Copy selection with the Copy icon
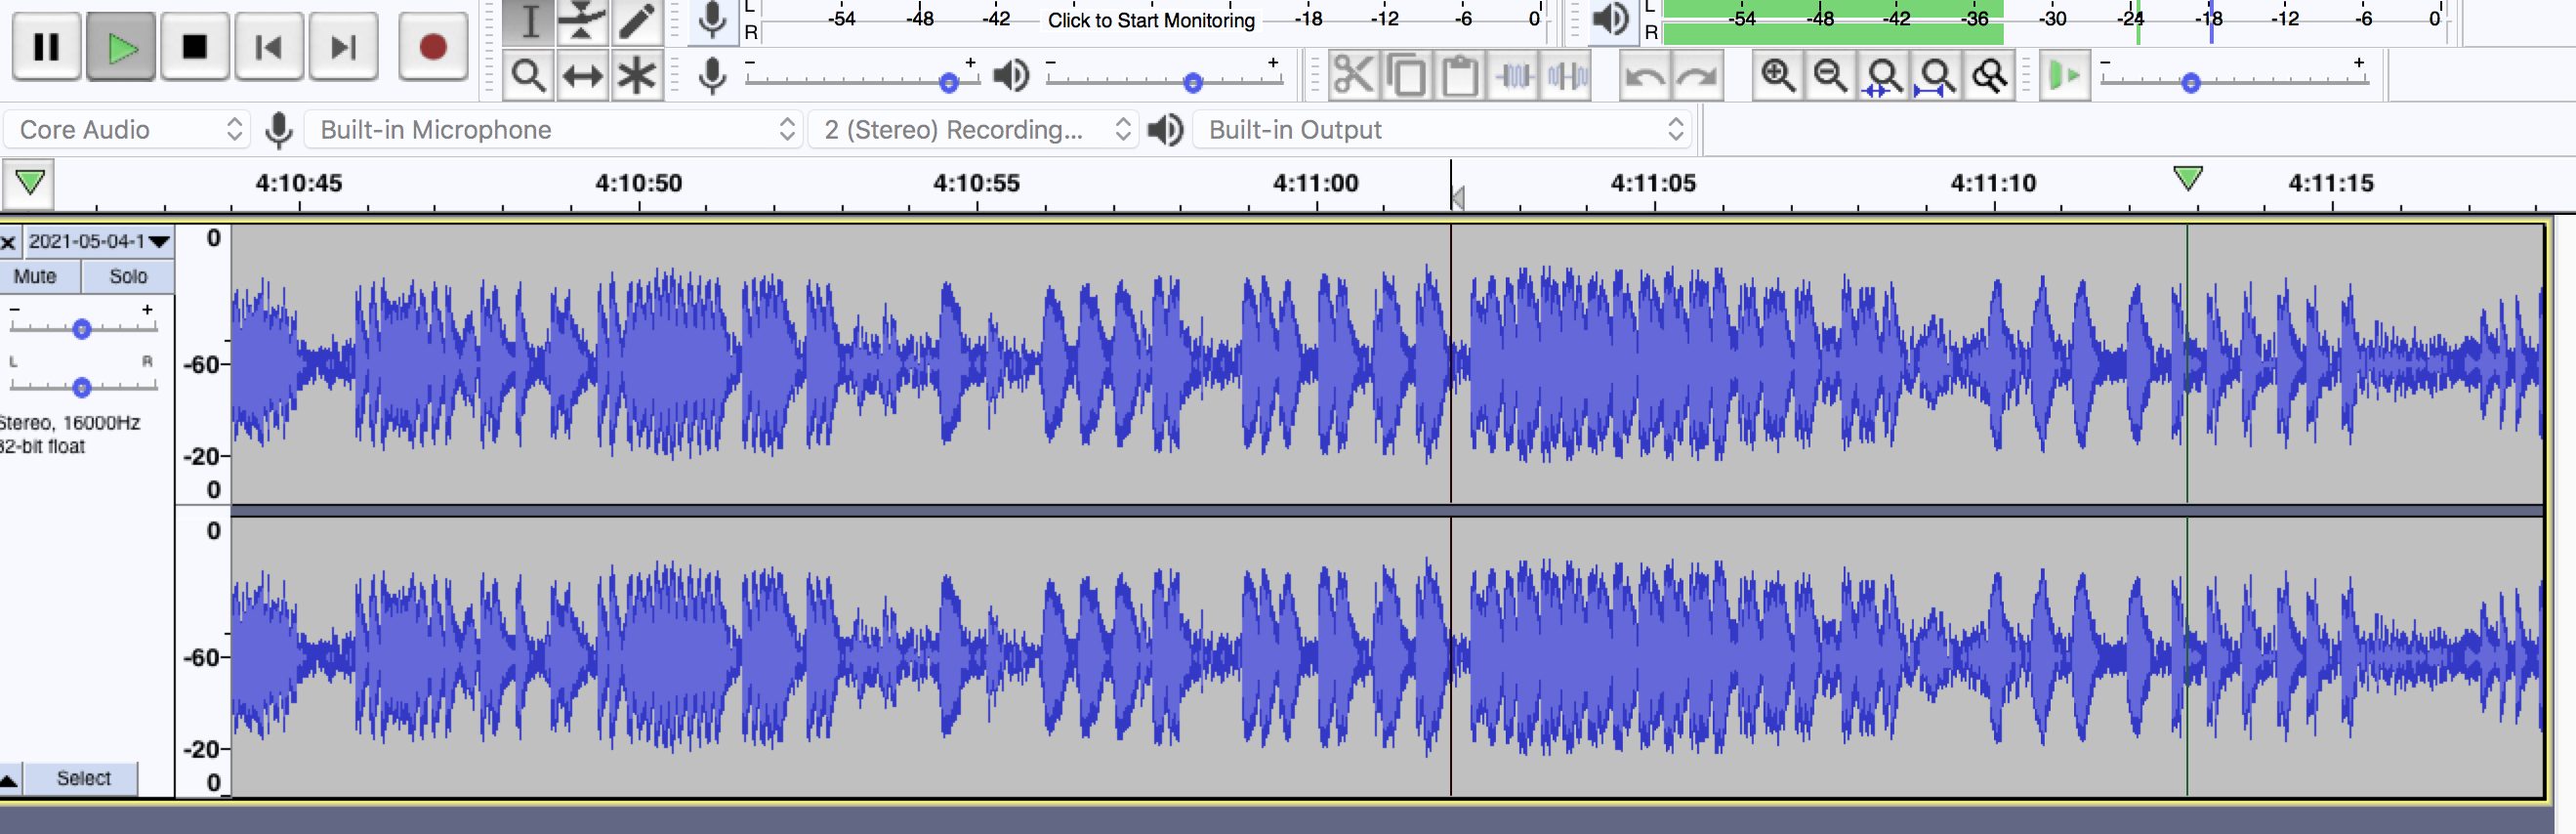Viewport: 2576px width, 834px height. tap(1407, 76)
